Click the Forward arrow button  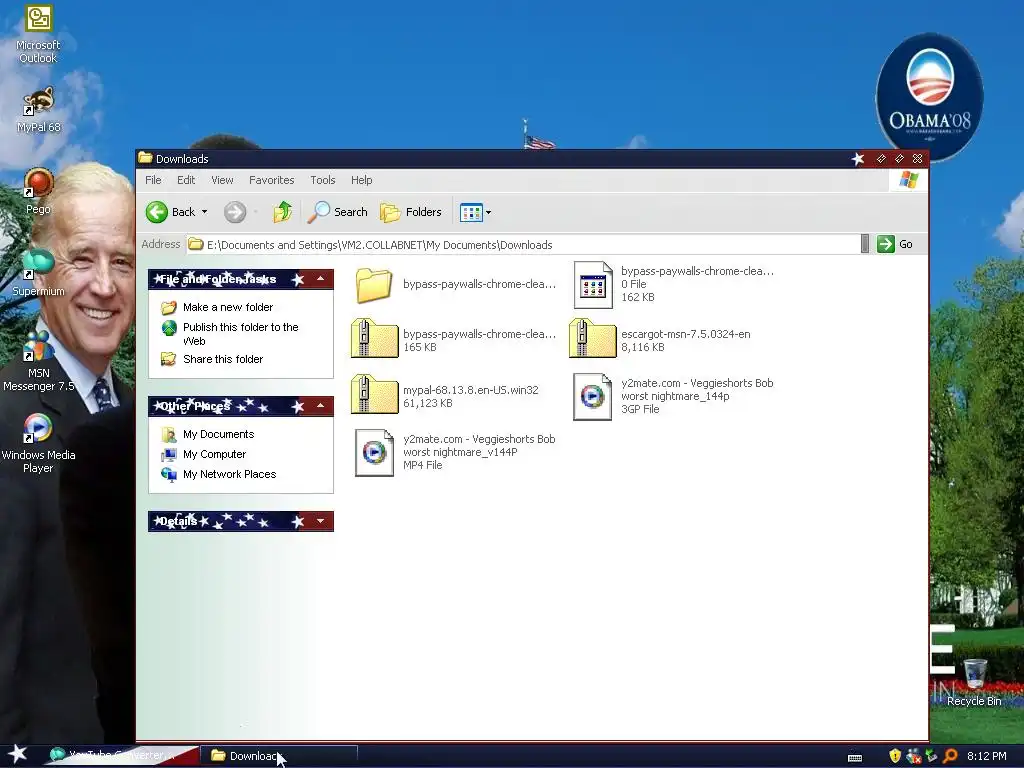click(x=235, y=212)
